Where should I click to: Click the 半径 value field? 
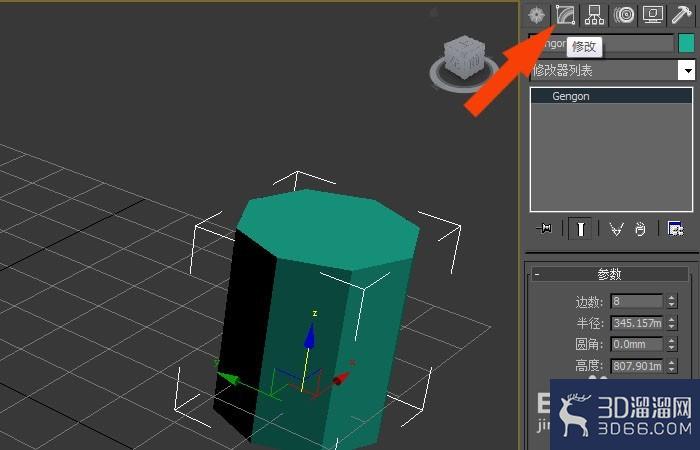coord(636,323)
